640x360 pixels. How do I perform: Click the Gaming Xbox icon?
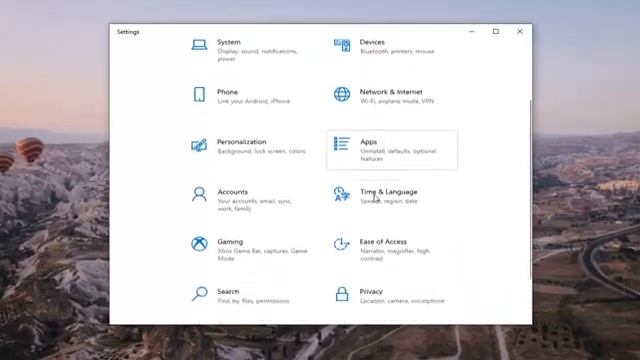click(199, 244)
